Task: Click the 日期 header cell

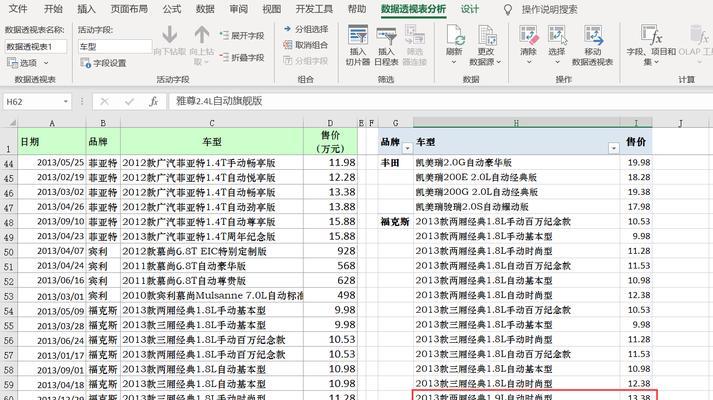Action: 52,141
